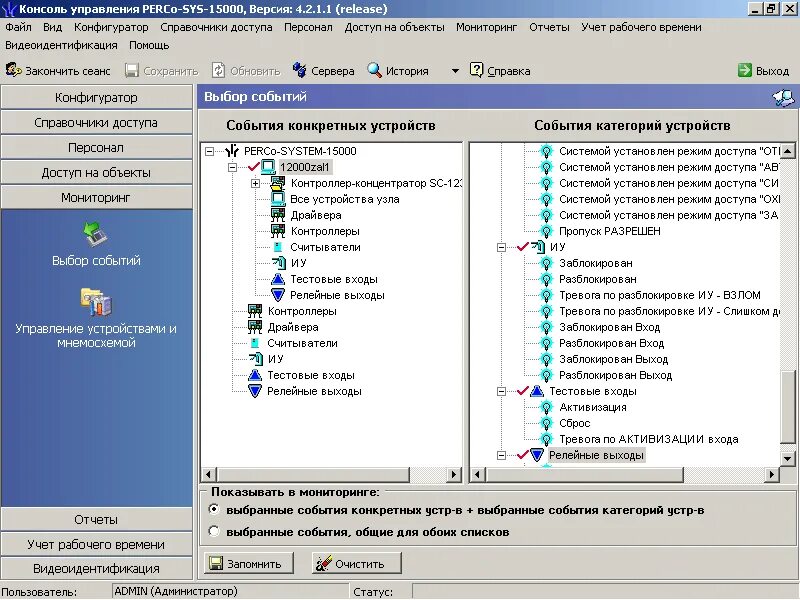
Task: Toggle checkmark on 'Релейные выходы' category in right tree
Action: point(523,455)
